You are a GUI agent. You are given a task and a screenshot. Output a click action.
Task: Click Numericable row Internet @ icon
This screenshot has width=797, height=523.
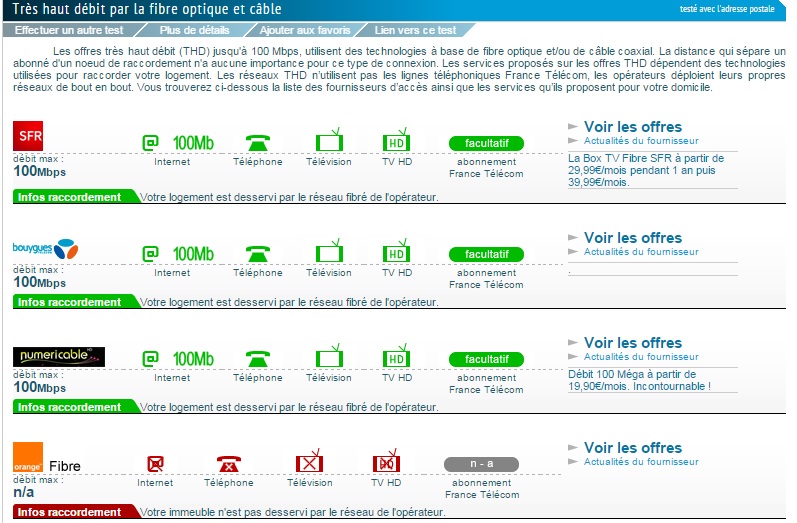click(150, 359)
